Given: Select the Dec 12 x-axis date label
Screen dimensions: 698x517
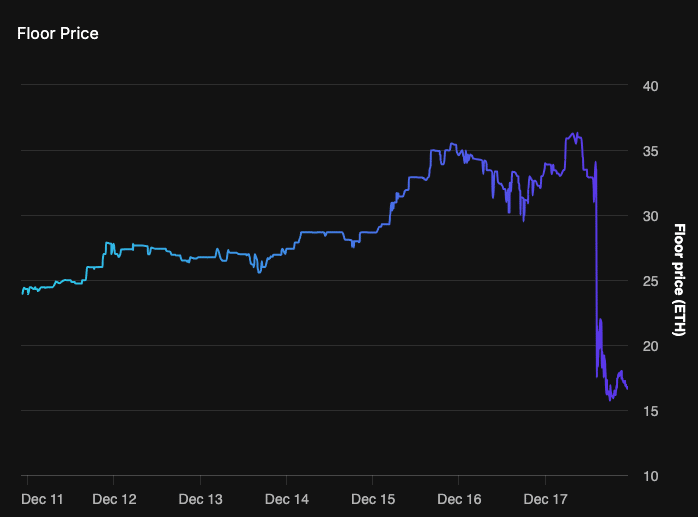Looking at the screenshot, I should [113, 499].
